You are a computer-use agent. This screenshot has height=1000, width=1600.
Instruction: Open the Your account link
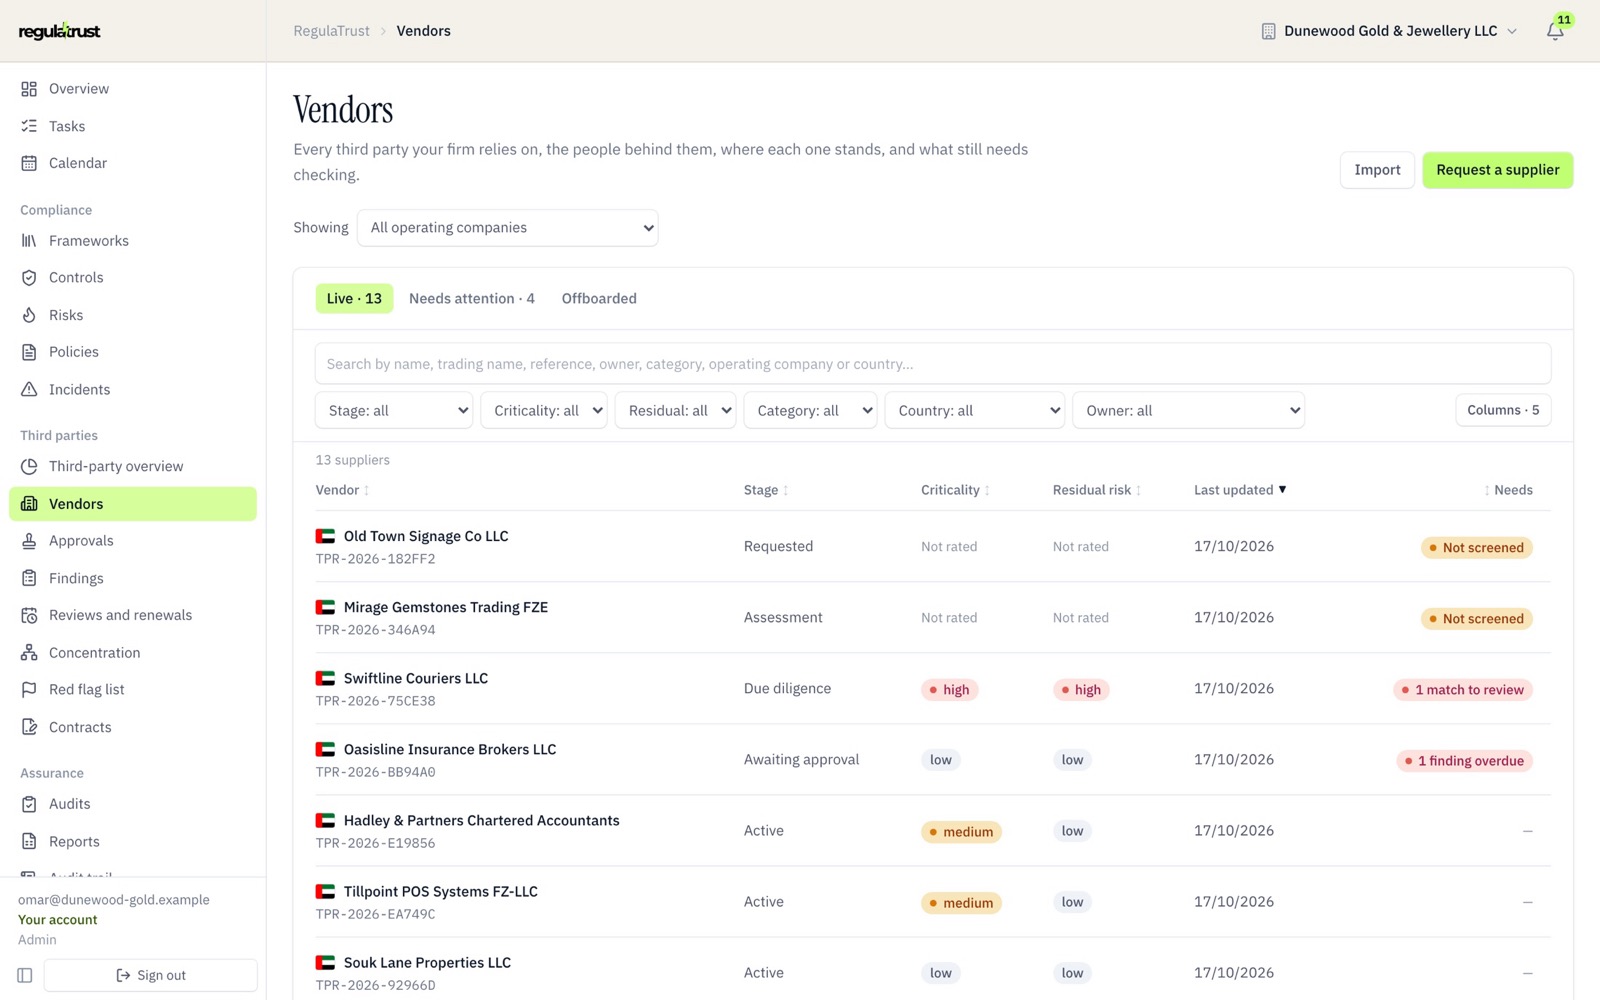coord(58,920)
